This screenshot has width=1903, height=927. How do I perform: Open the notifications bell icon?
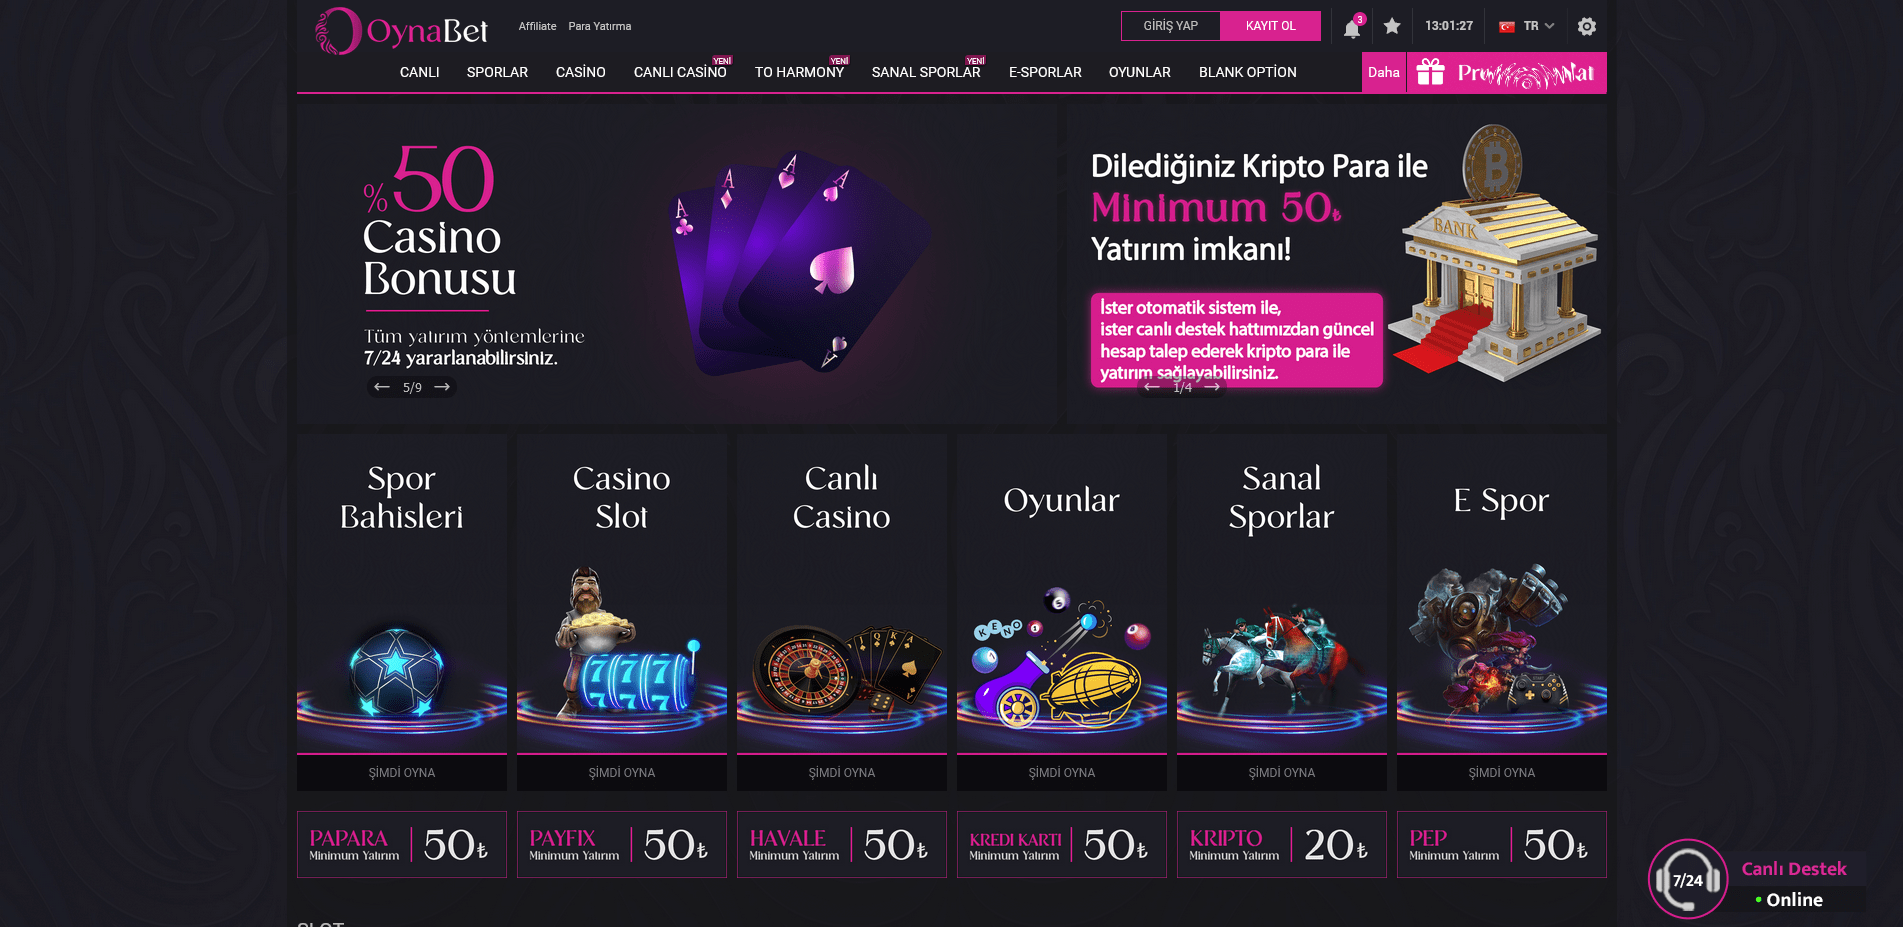pyautogui.click(x=1352, y=27)
